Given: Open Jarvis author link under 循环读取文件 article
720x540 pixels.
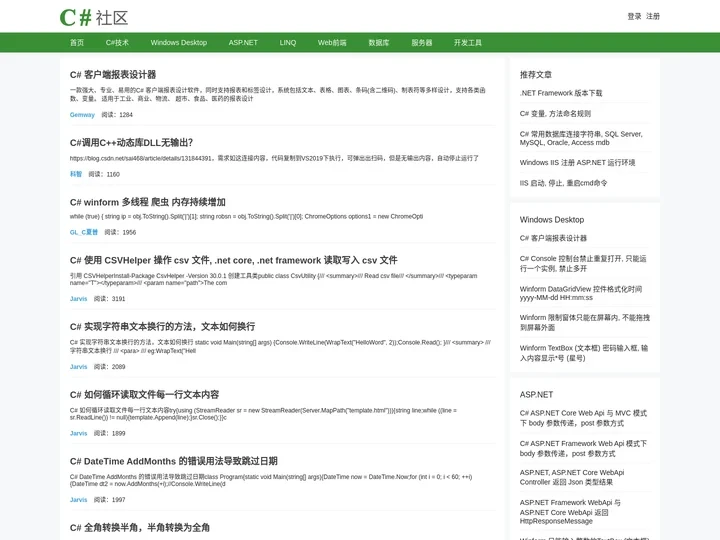Looking at the screenshot, I should pyautogui.click(x=78, y=433).
